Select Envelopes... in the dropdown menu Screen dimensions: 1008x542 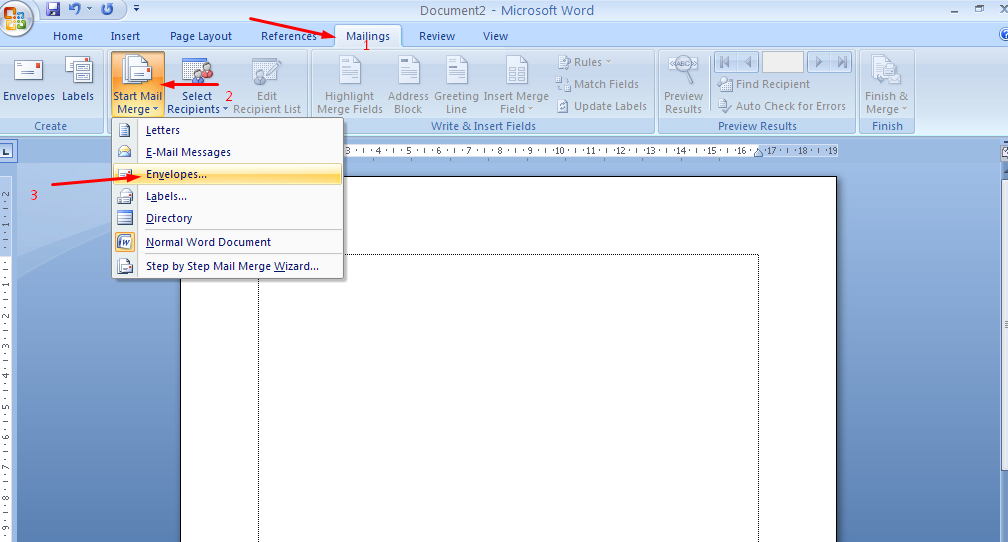(x=228, y=174)
